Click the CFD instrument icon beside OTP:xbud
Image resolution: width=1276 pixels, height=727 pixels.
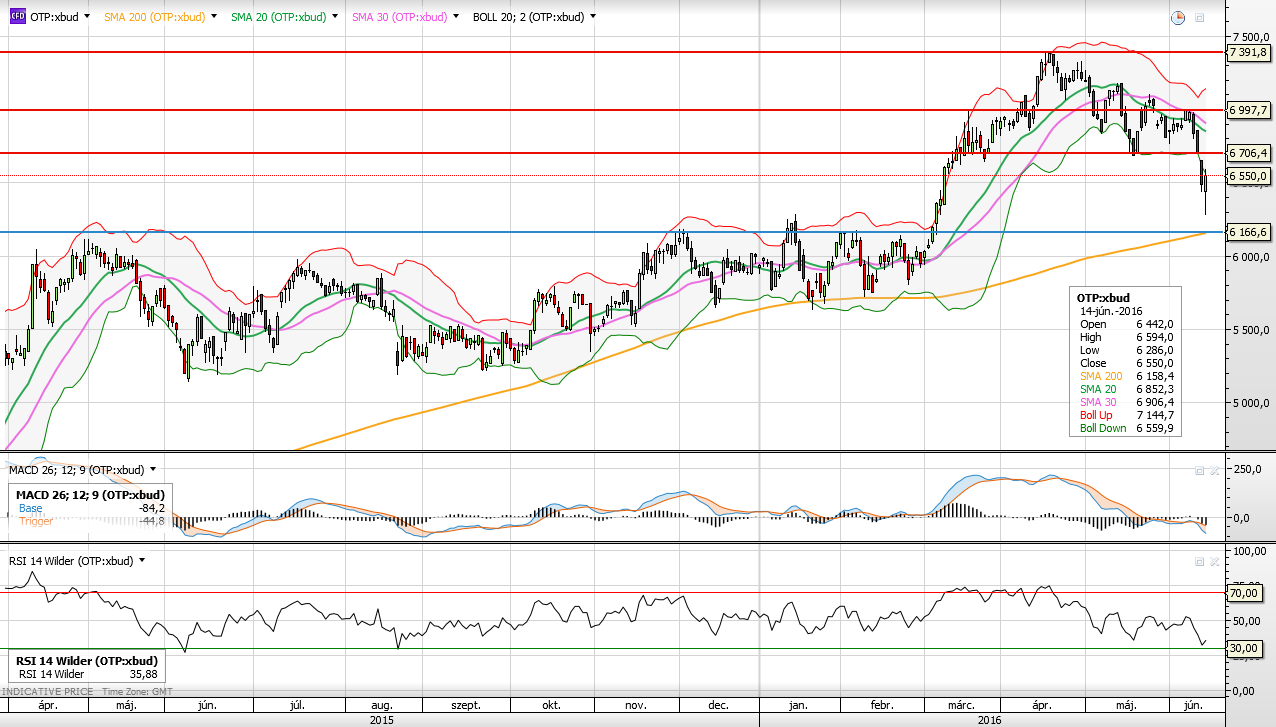click(x=18, y=17)
